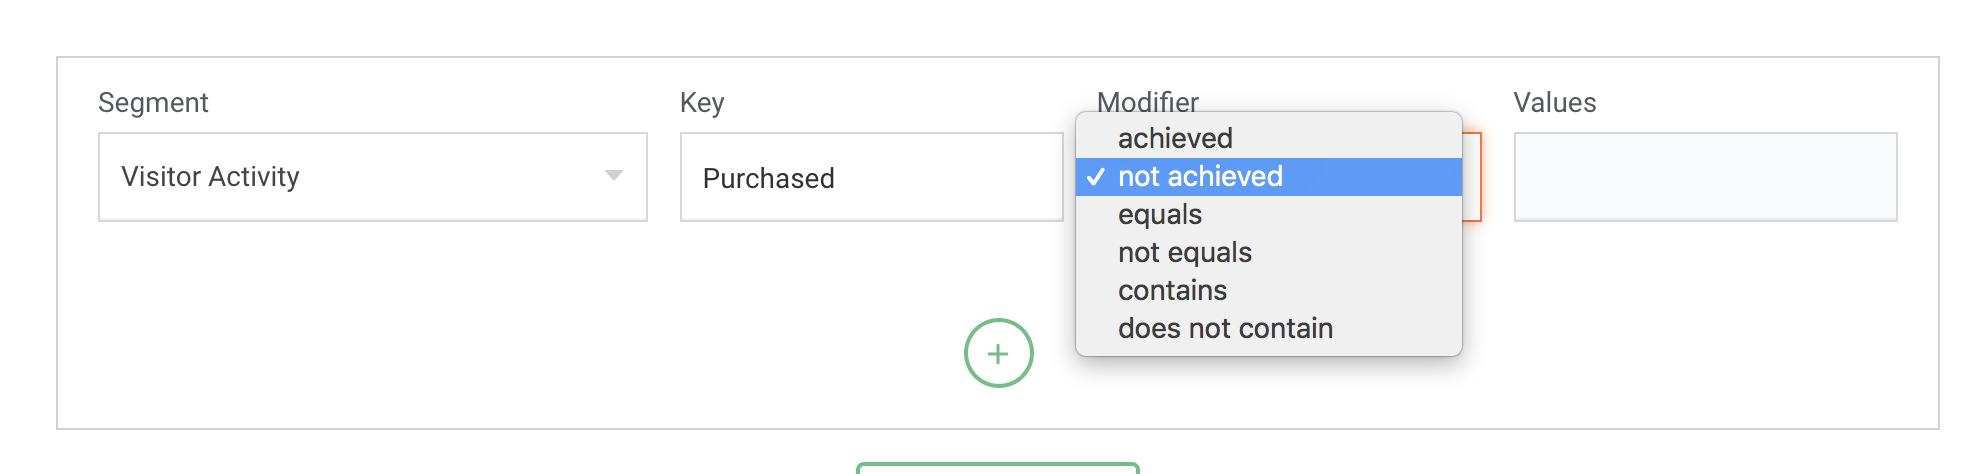This screenshot has width=1980, height=474.
Task: Click the Key field containing Purchased
Action: point(870,177)
